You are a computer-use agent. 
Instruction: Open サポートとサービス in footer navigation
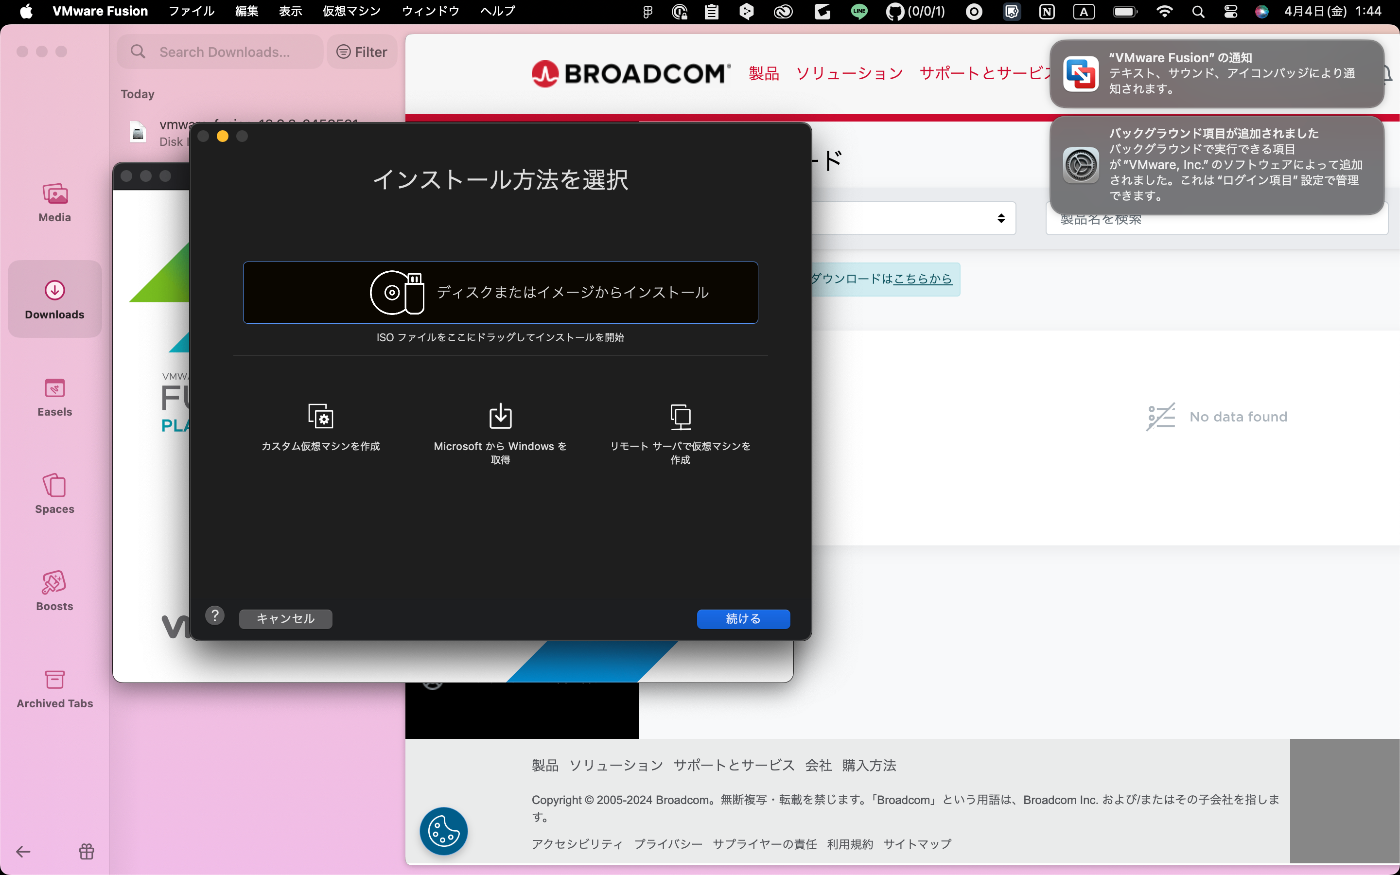click(734, 765)
